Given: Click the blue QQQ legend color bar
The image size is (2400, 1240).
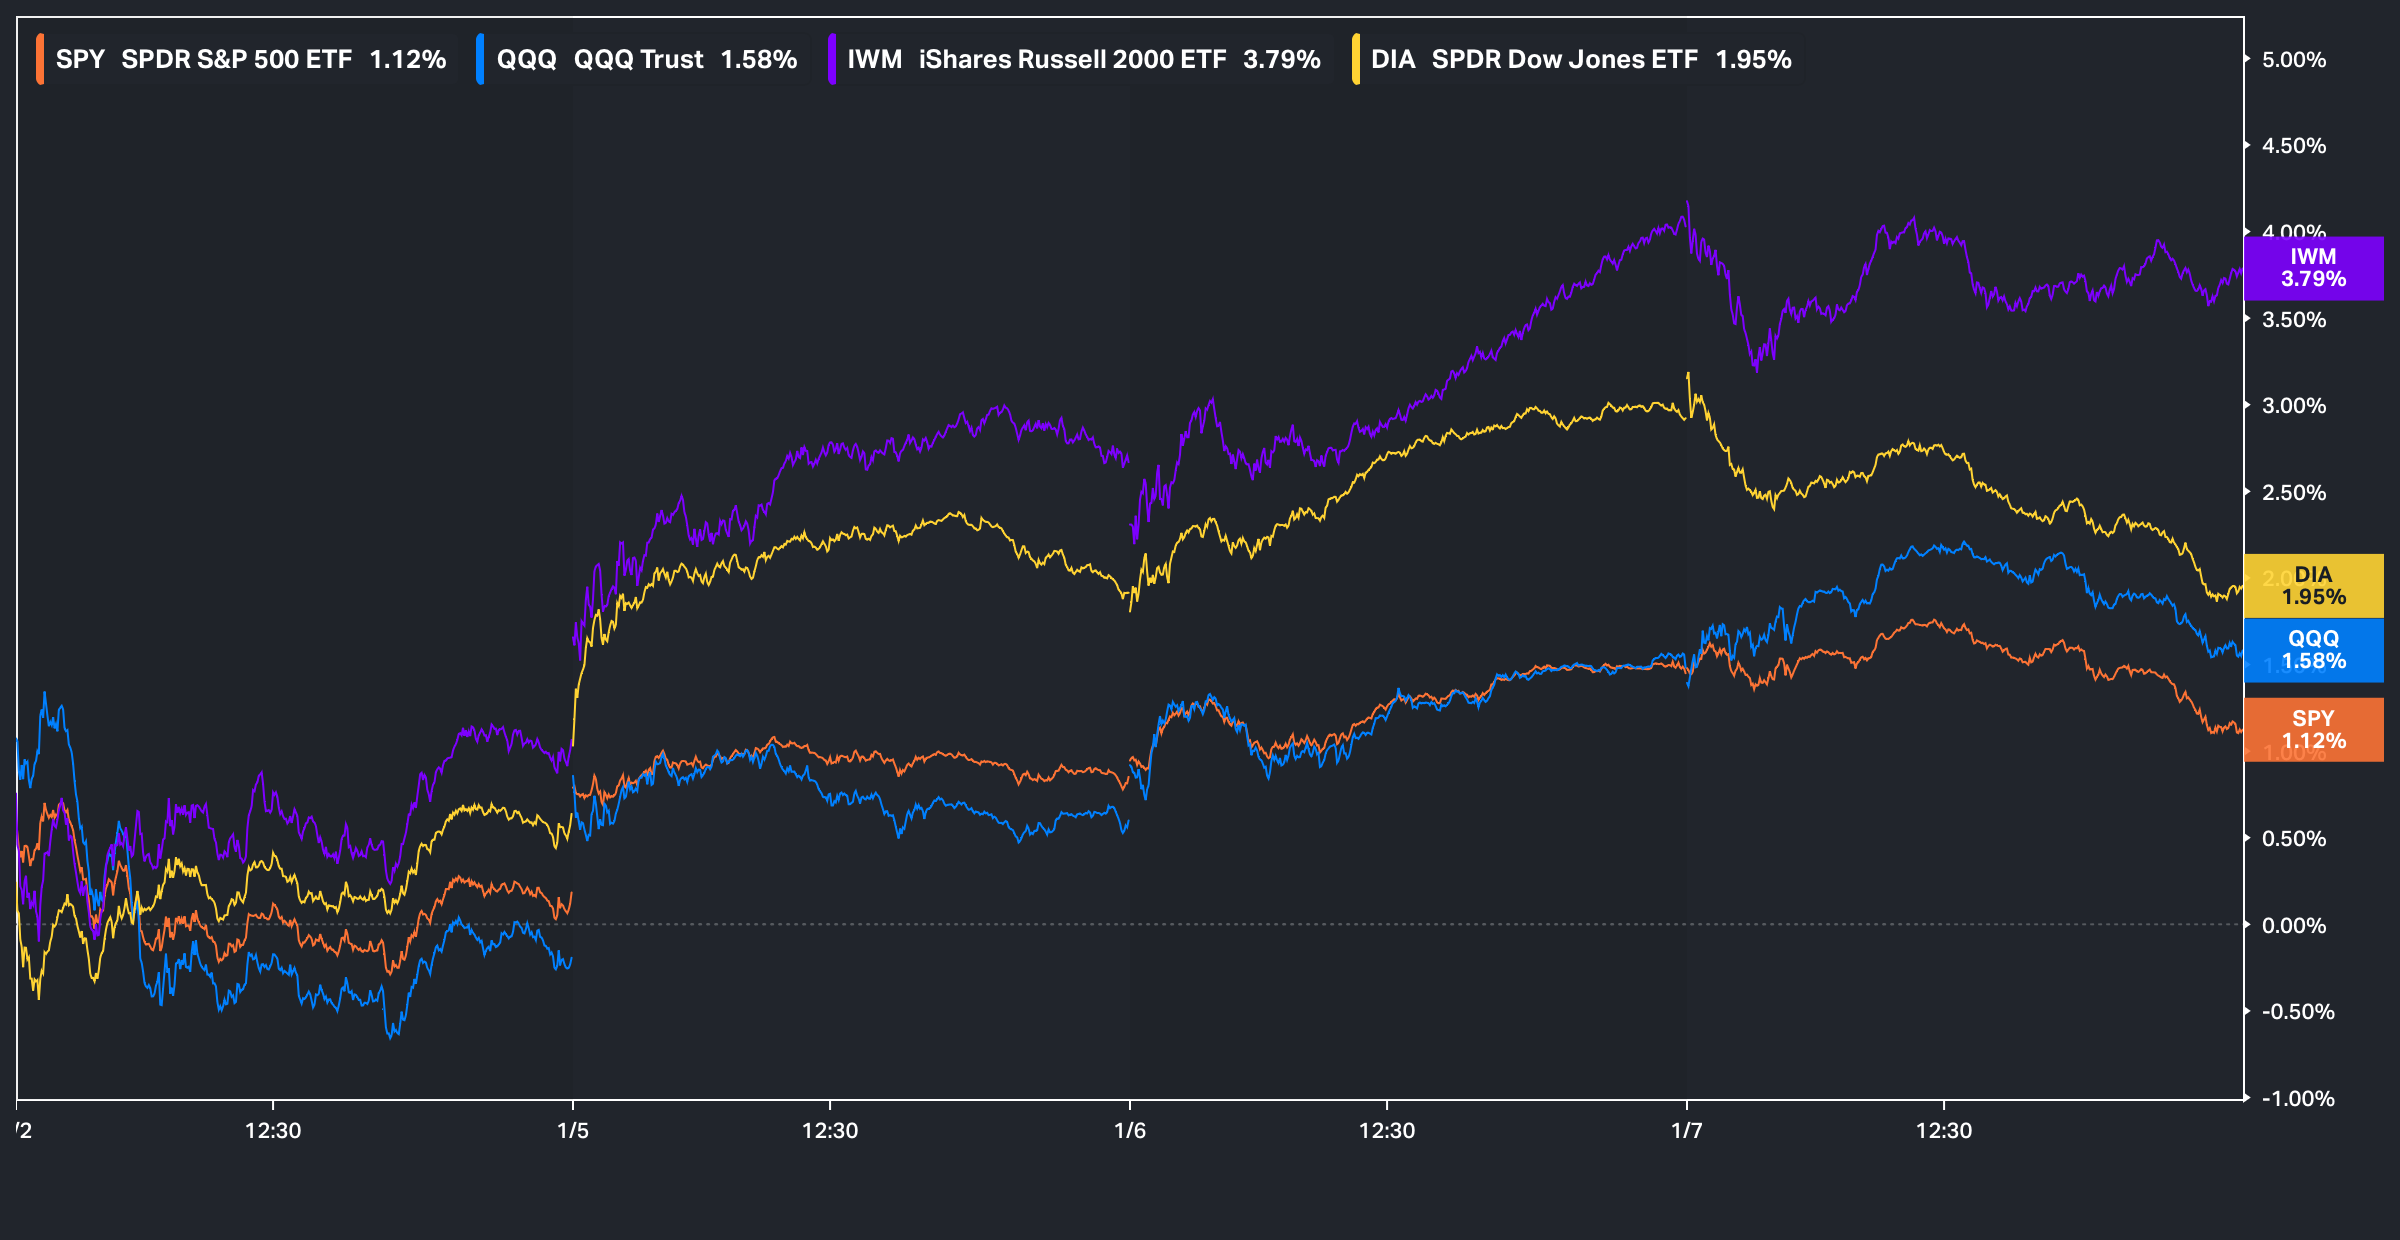Looking at the screenshot, I should click(480, 59).
